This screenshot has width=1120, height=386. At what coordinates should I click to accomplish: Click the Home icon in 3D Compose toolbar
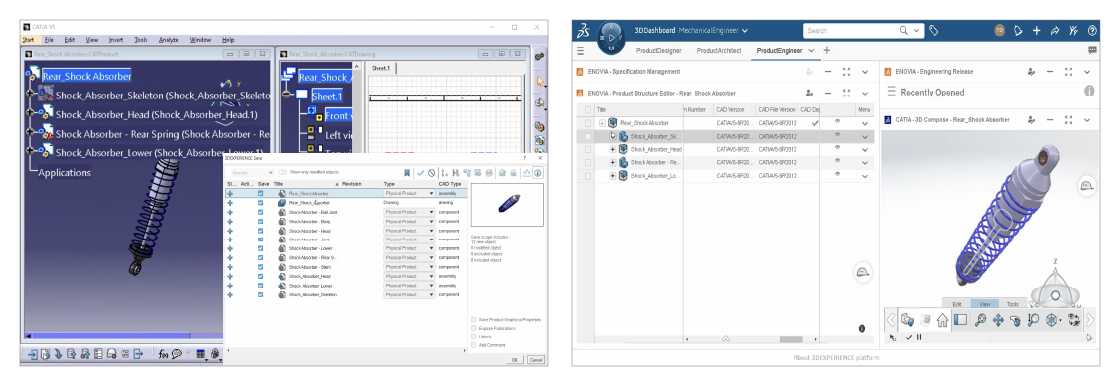click(x=942, y=320)
